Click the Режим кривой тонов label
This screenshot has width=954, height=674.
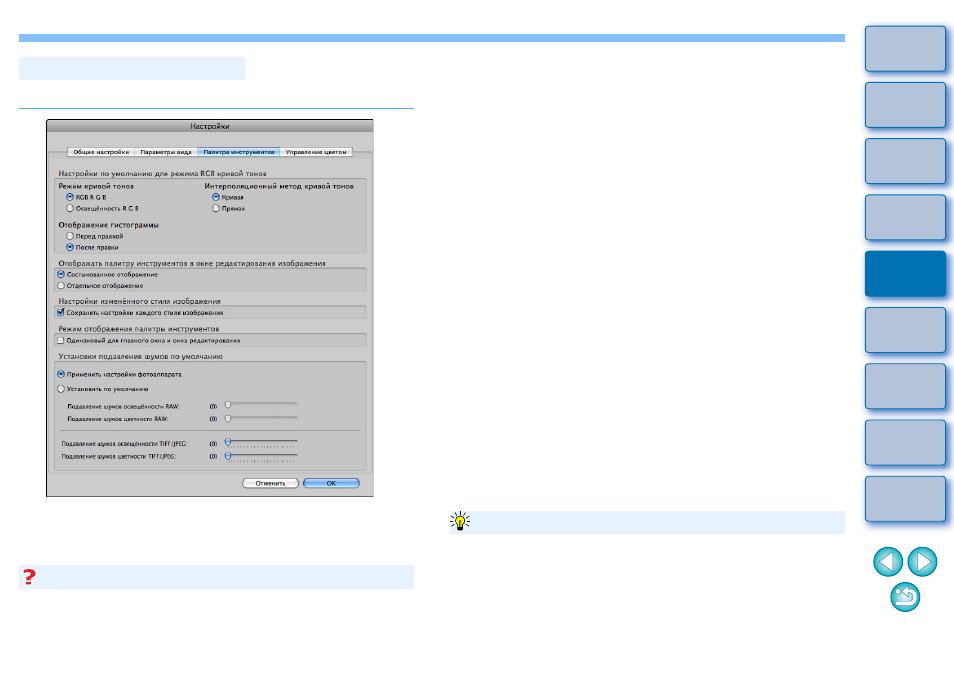[96, 186]
